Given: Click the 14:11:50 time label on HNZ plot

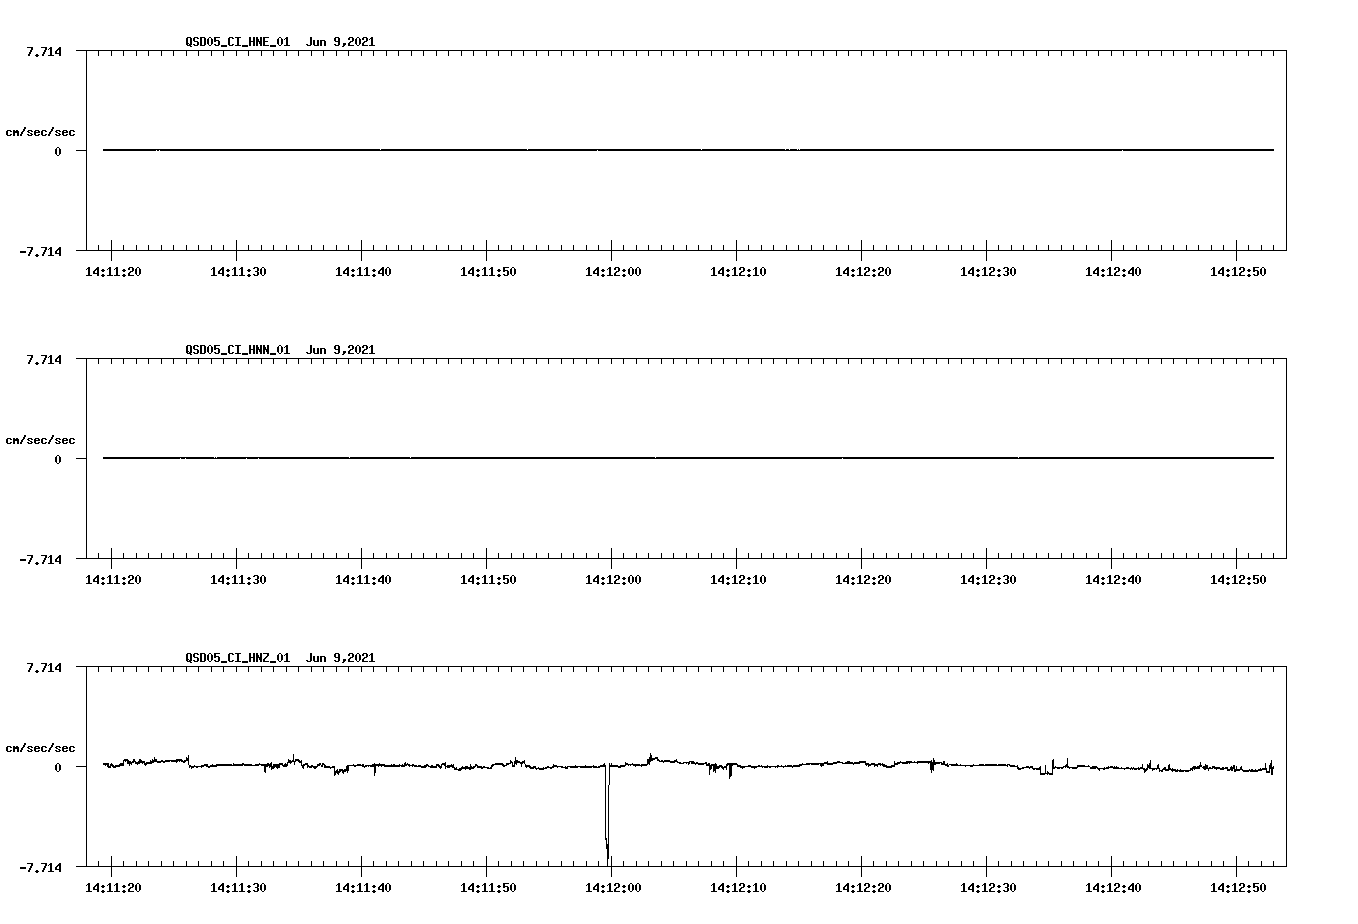Looking at the screenshot, I should 488,888.
